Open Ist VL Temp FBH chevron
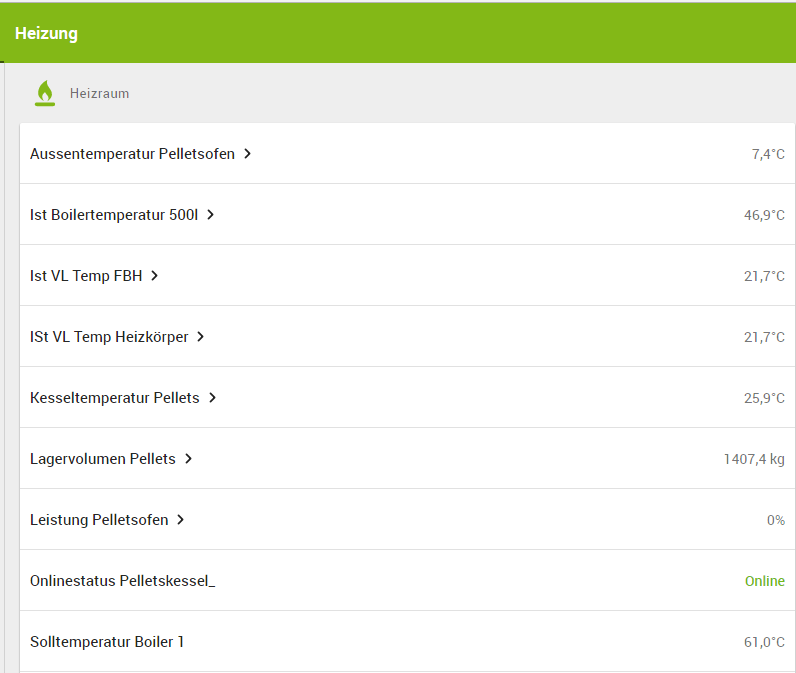The image size is (796, 673). point(155,276)
